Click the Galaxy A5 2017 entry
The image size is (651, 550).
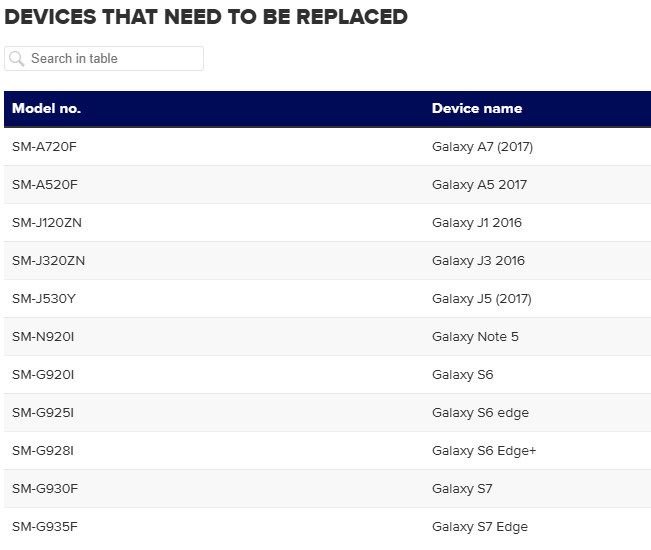(479, 185)
